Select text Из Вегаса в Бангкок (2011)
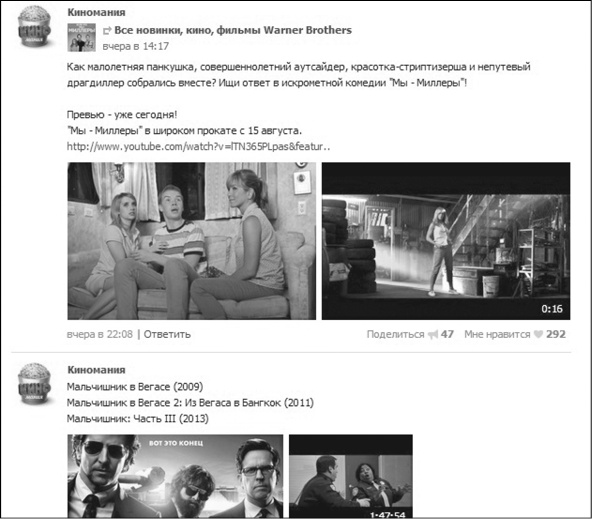The width and height of the screenshot is (592, 519). [x=249, y=403]
